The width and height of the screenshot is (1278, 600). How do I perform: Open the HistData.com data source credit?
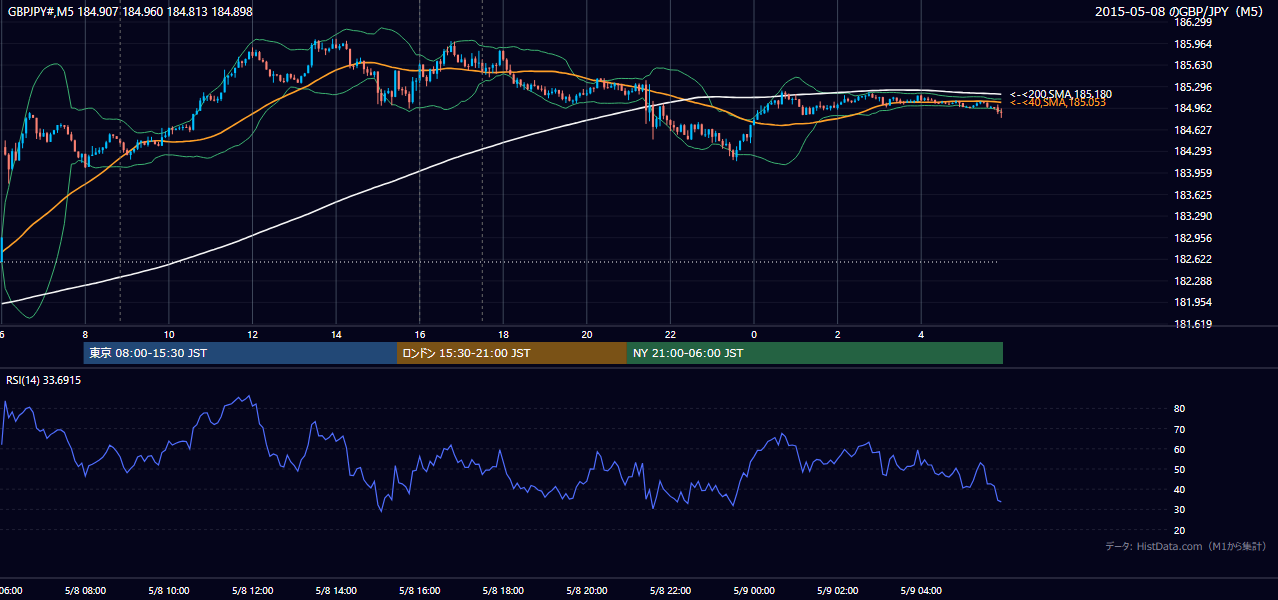point(1185,546)
